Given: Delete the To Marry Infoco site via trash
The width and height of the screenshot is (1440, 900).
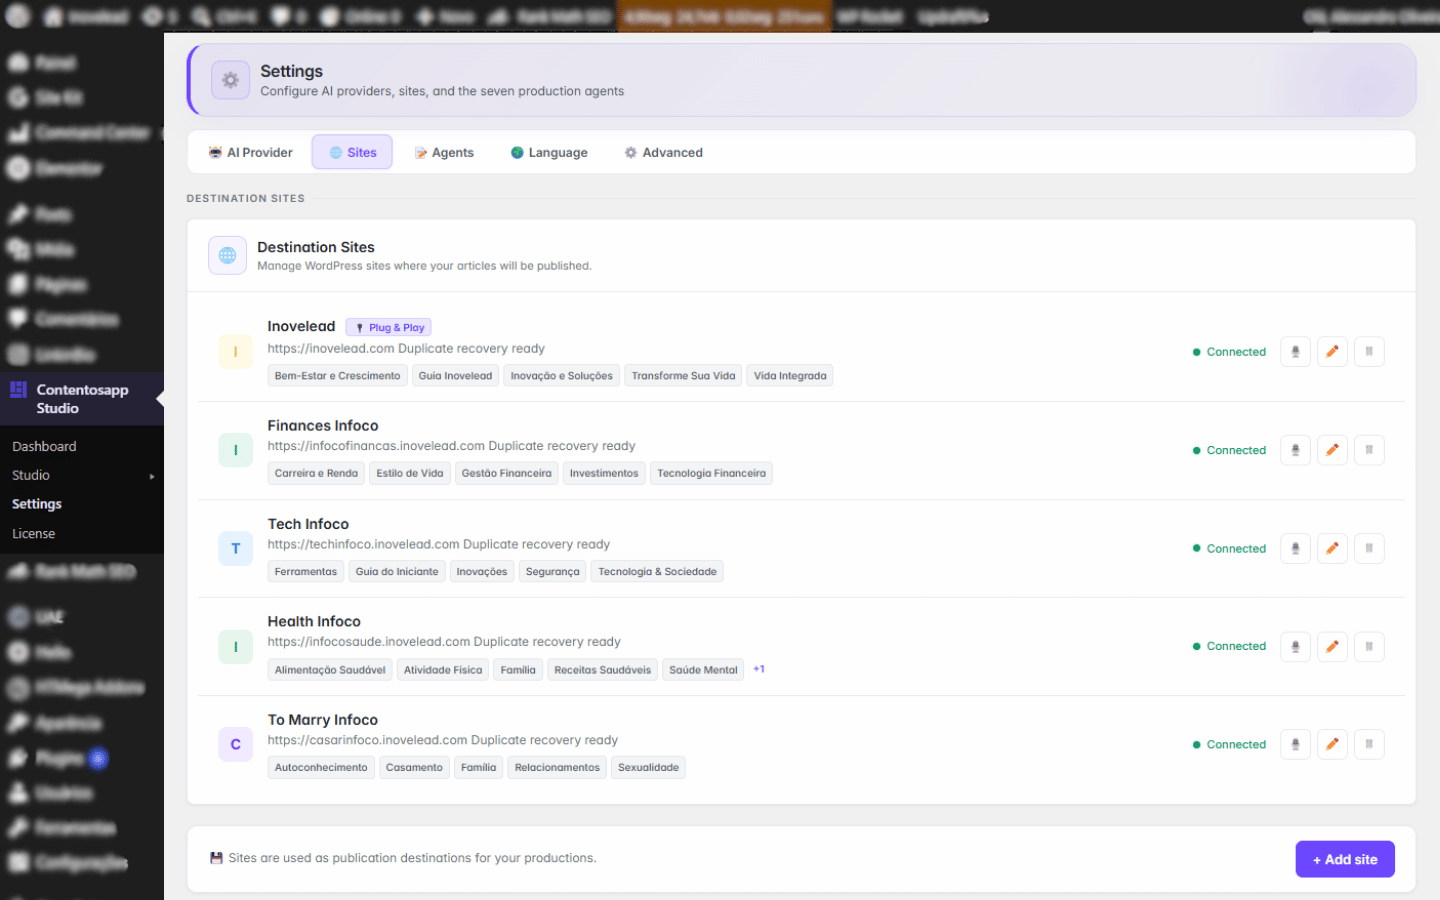Looking at the screenshot, I should click(x=1369, y=744).
